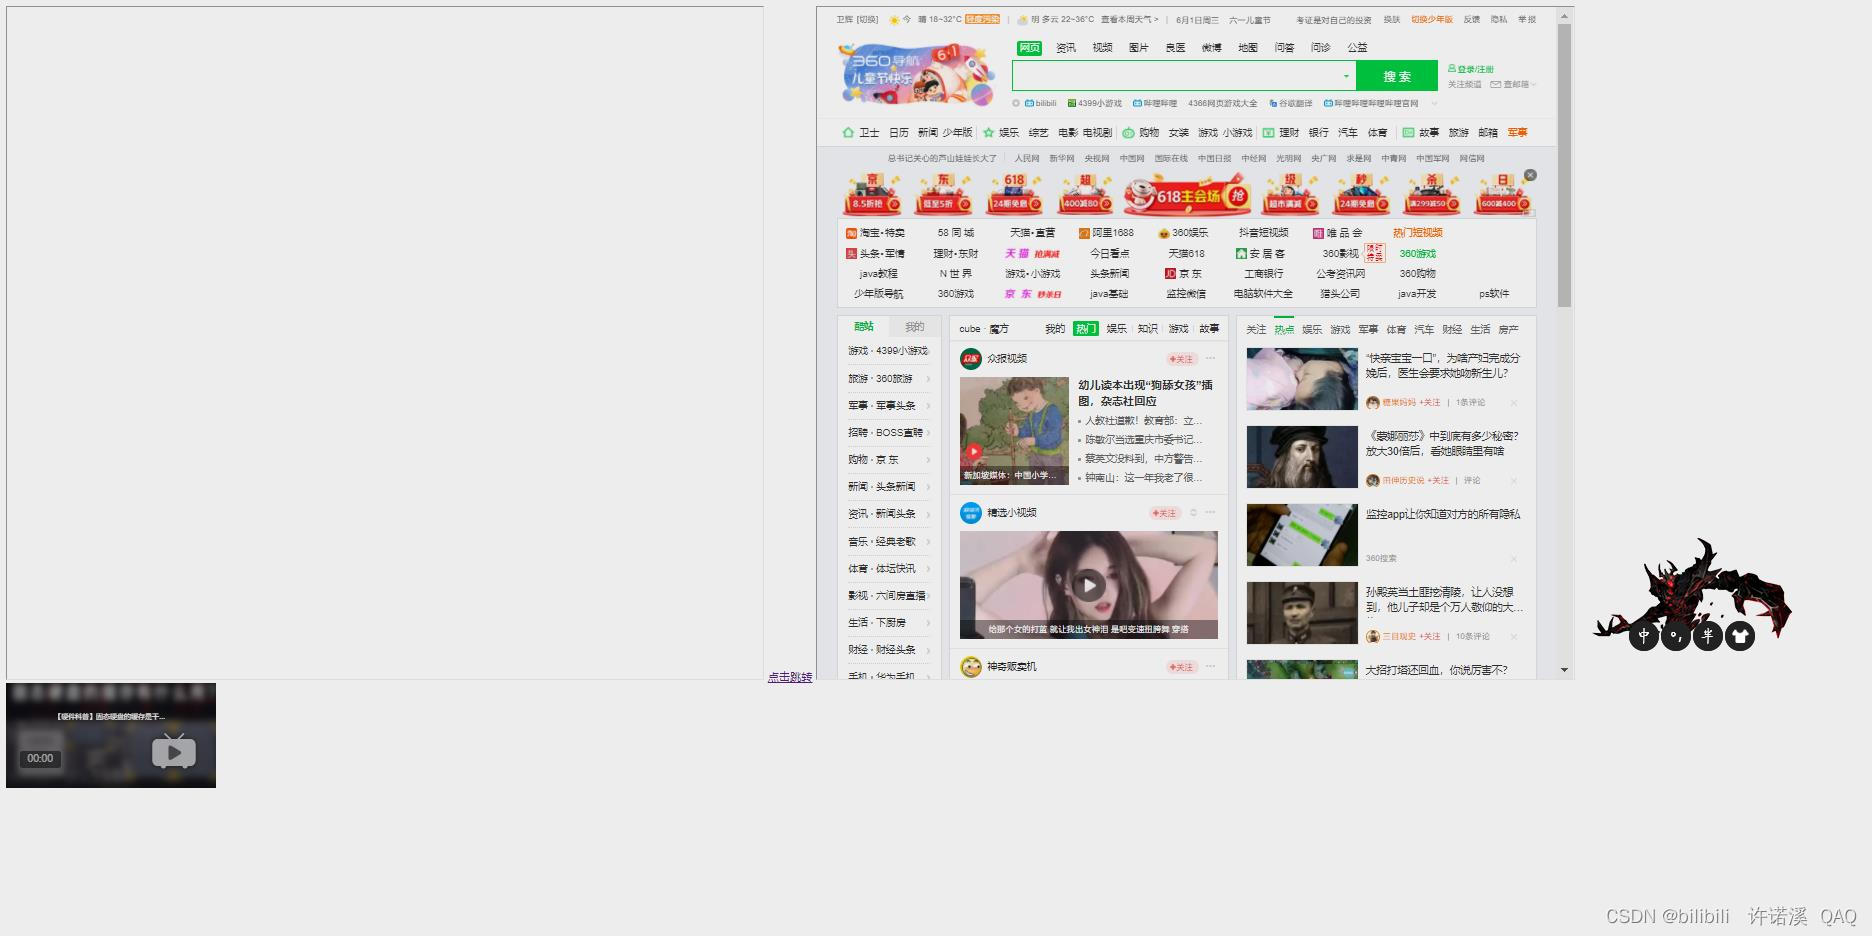Open 安居客 site link

pyautogui.click(x=1260, y=254)
